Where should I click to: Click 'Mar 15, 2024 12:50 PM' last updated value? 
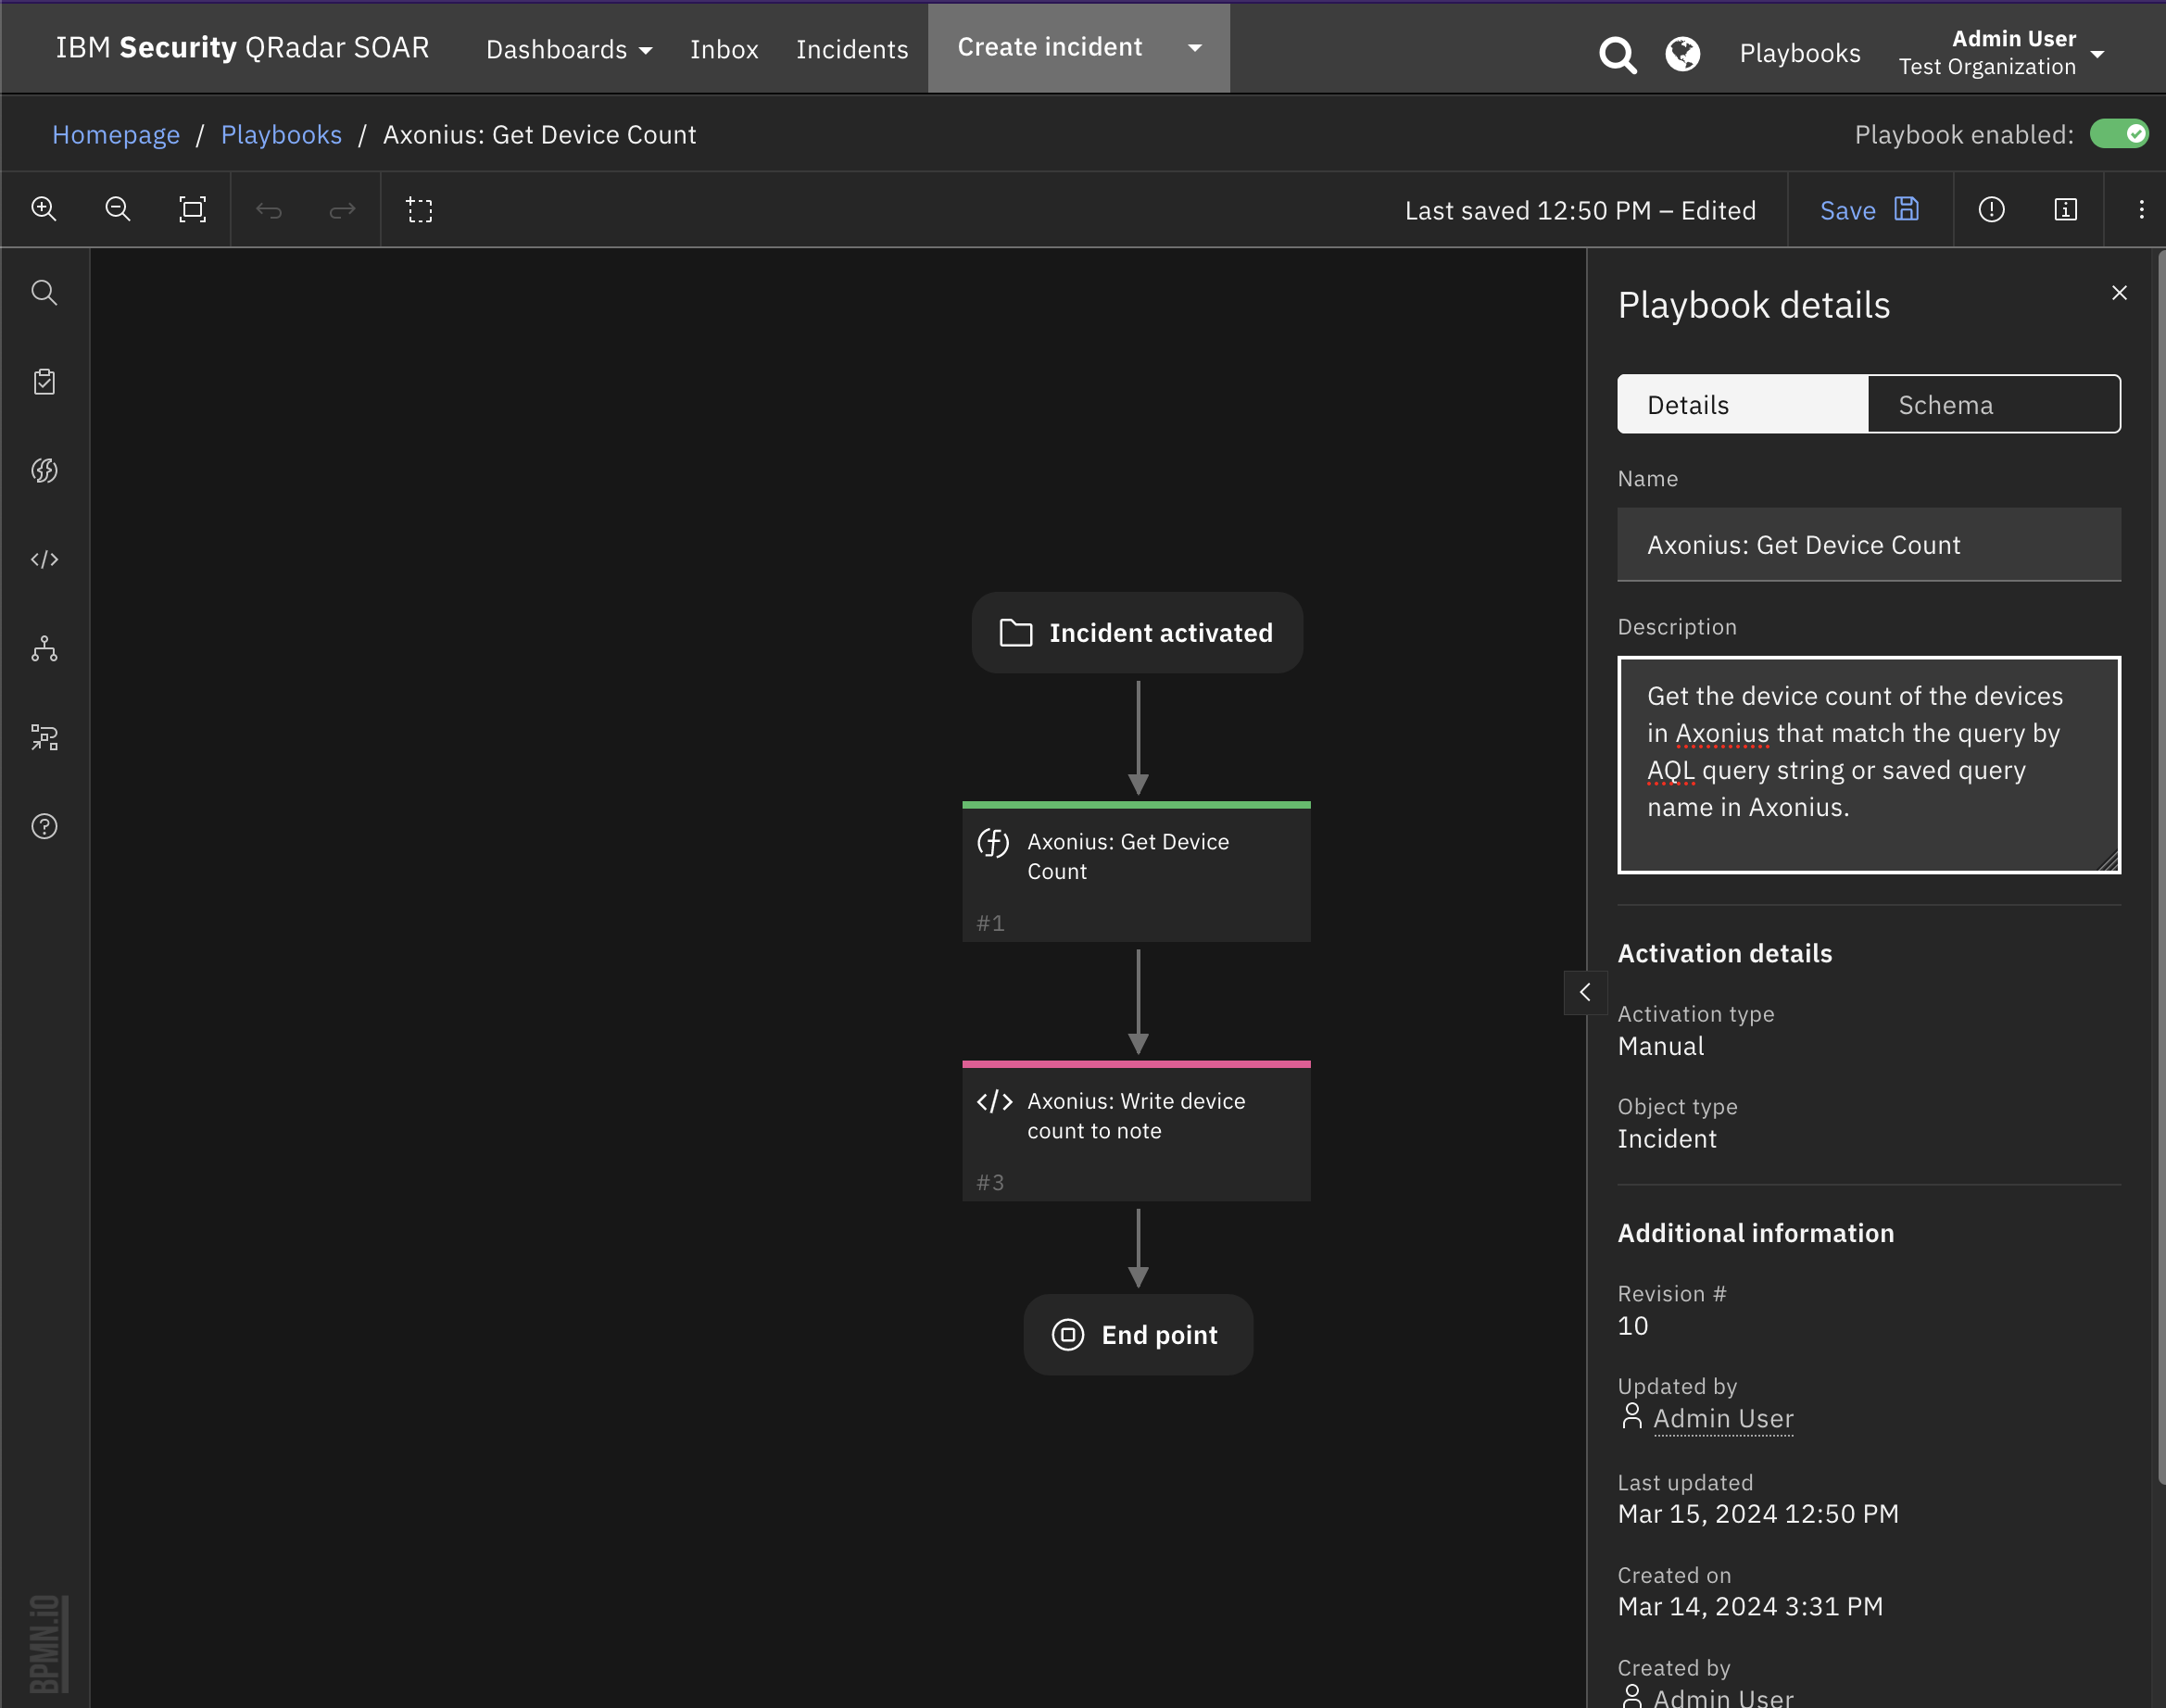(1758, 1513)
